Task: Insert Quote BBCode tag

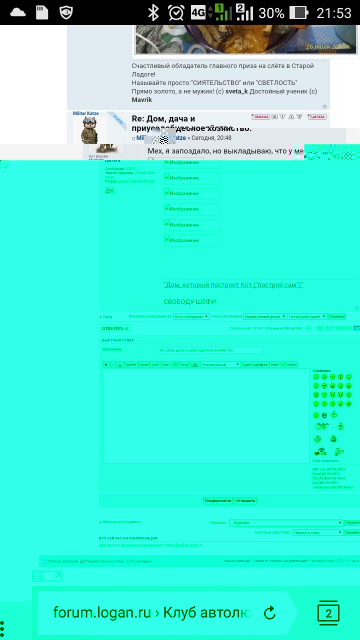Action: tap(131, 364)
